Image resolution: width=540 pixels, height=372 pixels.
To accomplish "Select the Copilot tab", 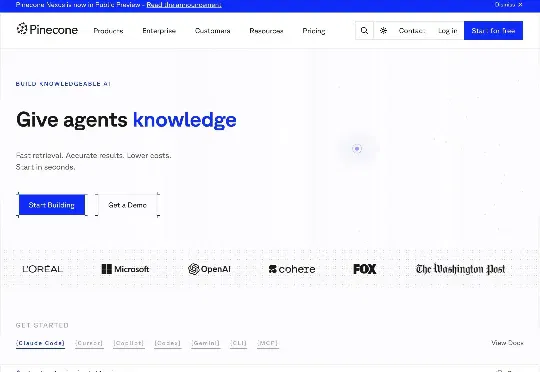I will tap(128, 343).
